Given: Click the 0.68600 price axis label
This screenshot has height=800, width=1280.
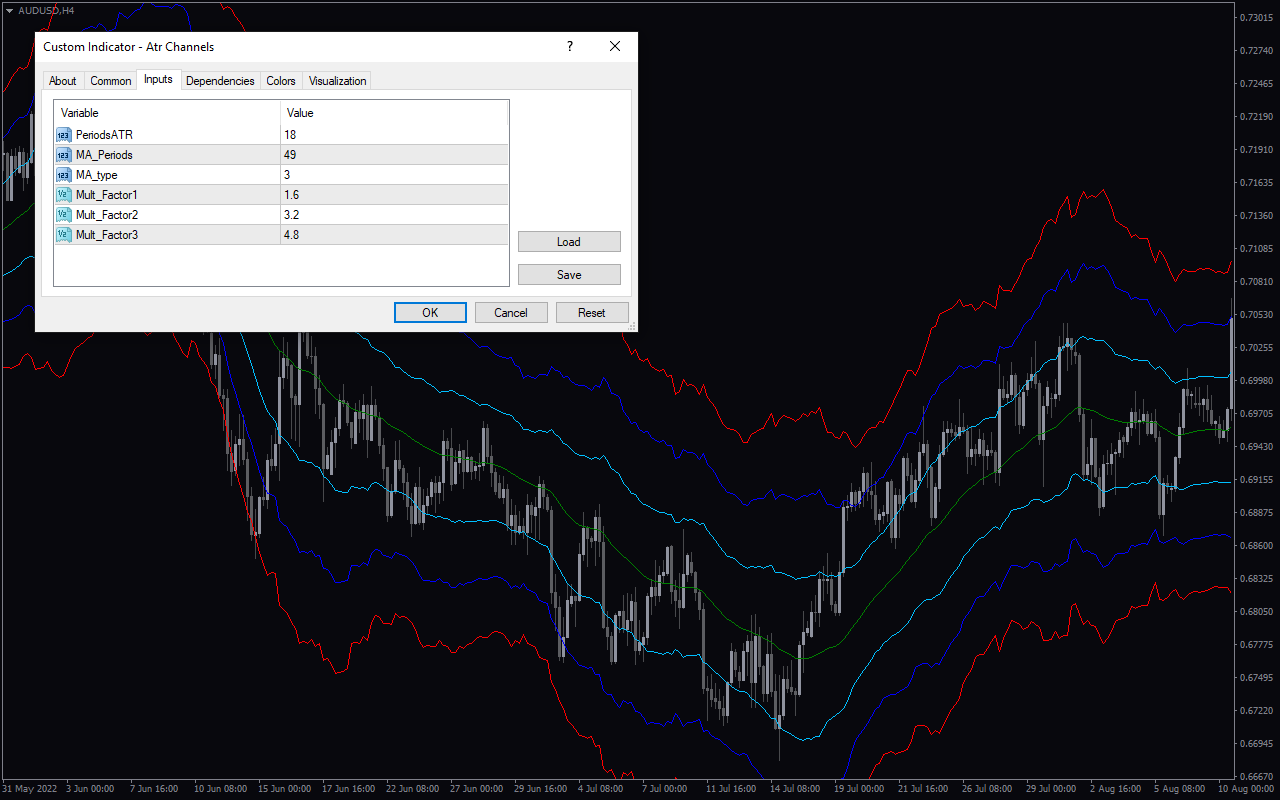Looking at the screenshot, I should 1256,546.
